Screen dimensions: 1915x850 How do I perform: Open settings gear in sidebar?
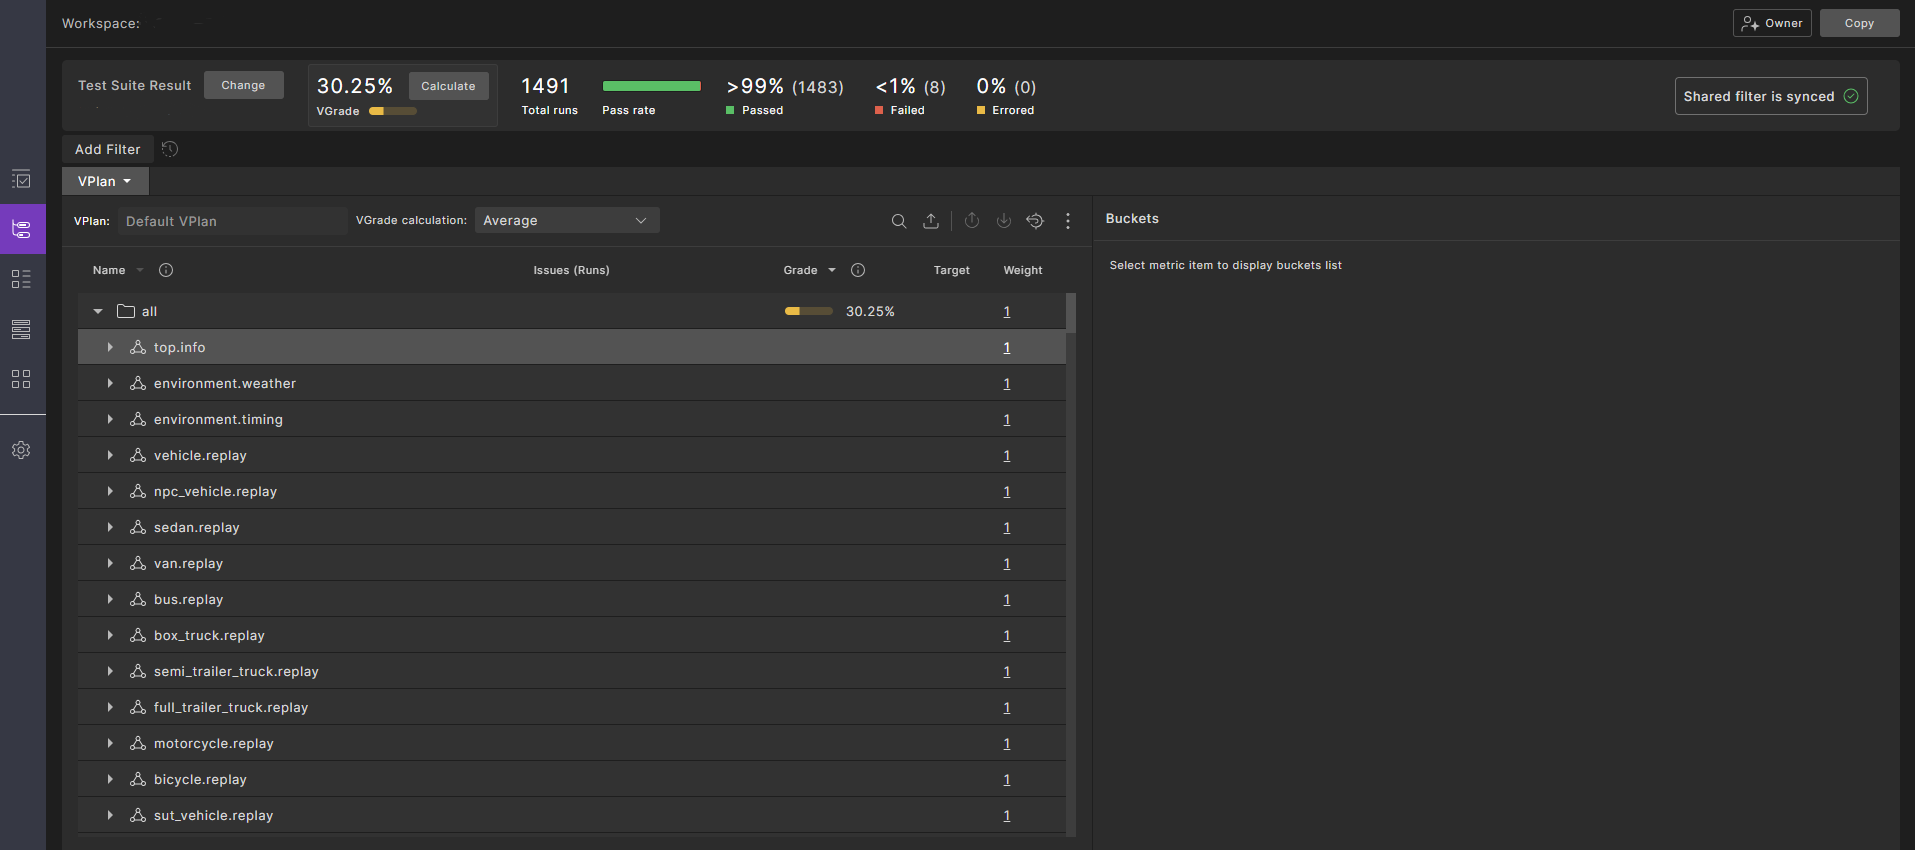click(21, 450)
